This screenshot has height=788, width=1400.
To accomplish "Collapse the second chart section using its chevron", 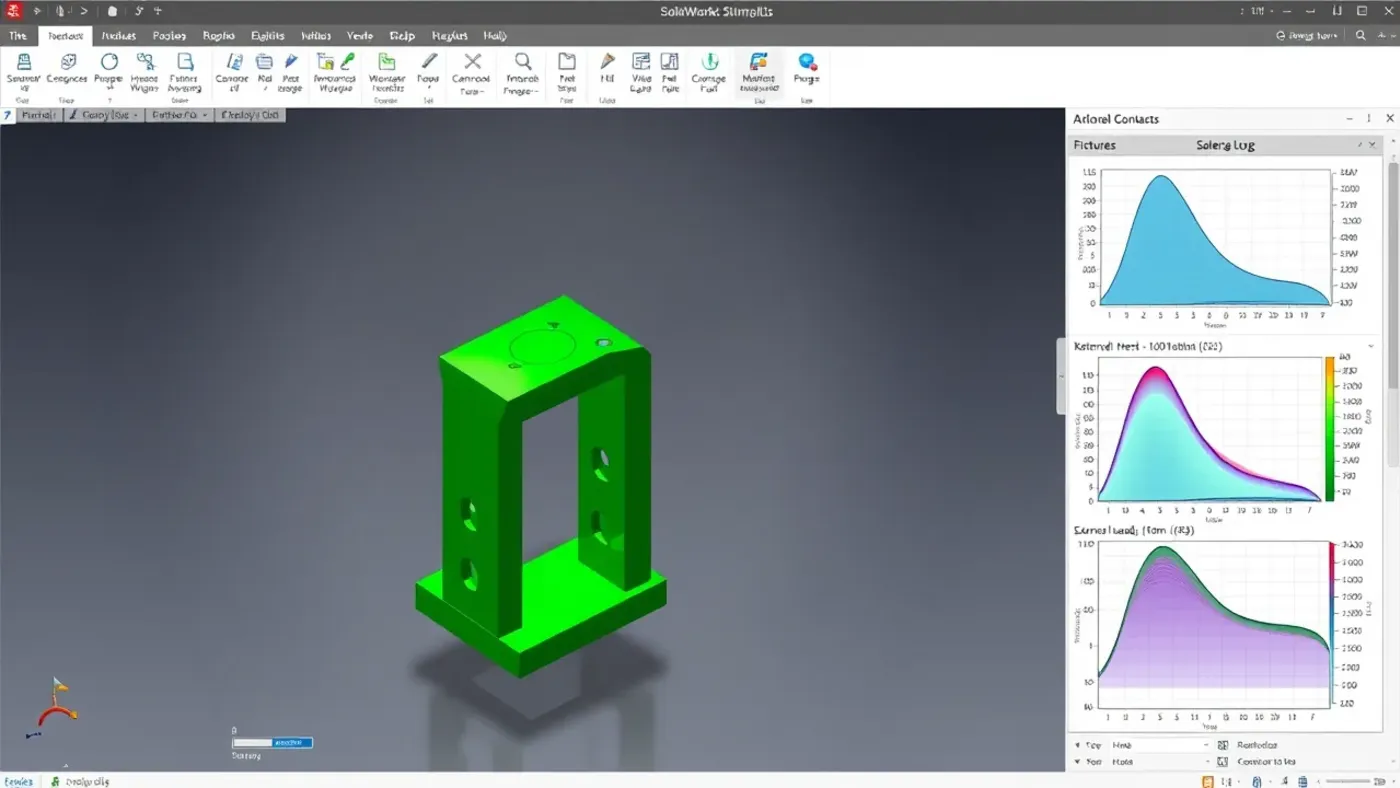I will point(1371,346).
